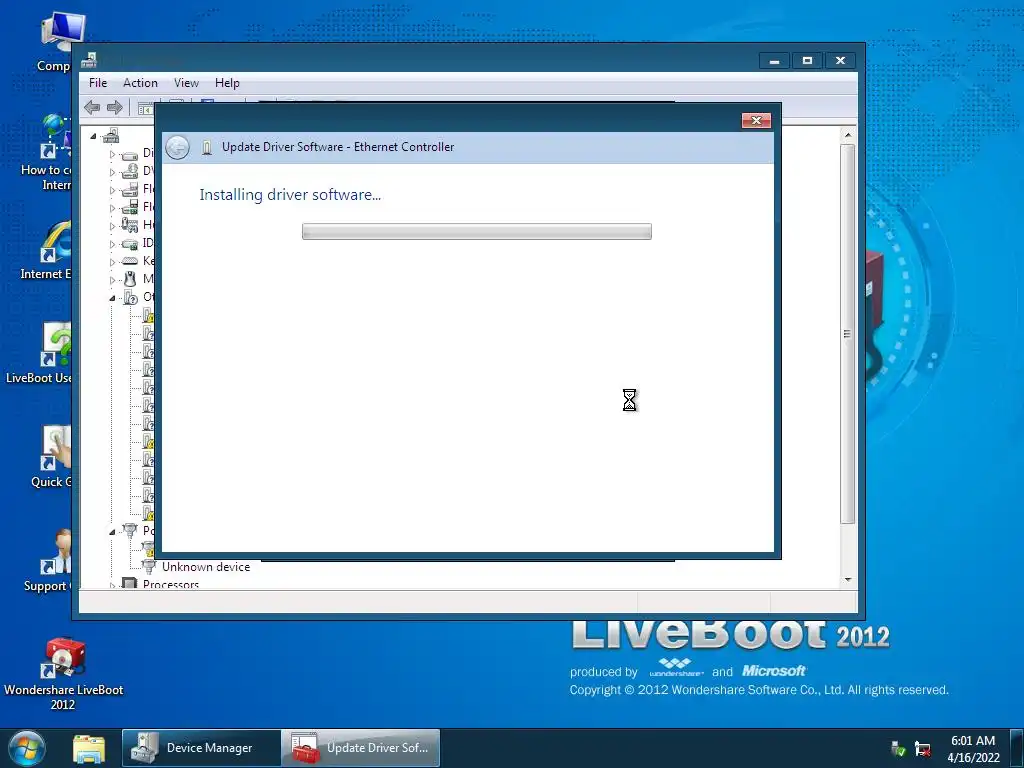
Task: Select the "How to connect Internet" desktop shortcut
Action: (49, 152)
